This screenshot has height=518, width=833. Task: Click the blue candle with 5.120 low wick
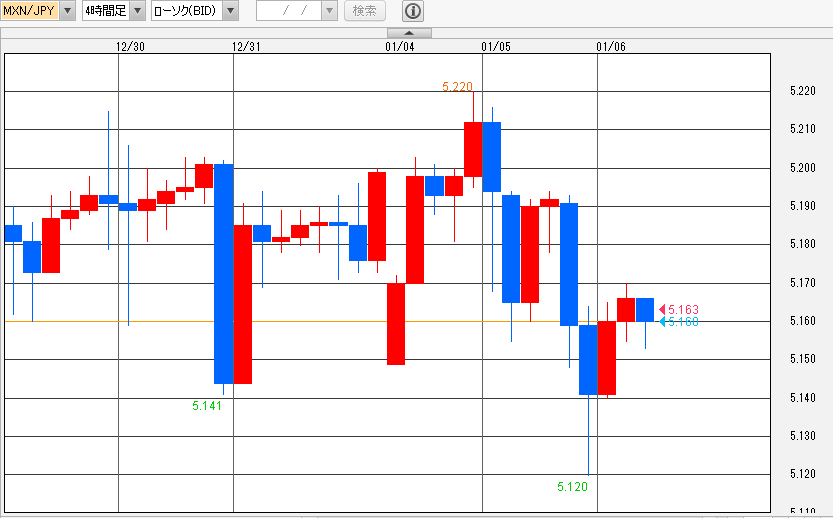[x=588, y=360]
